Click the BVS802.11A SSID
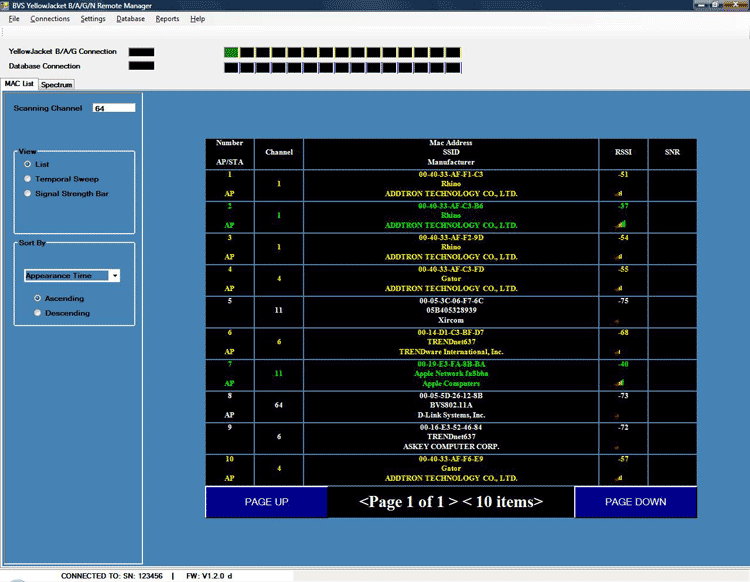Image resolution: width=750 pixels, height=582 pixels. point(451,405)
